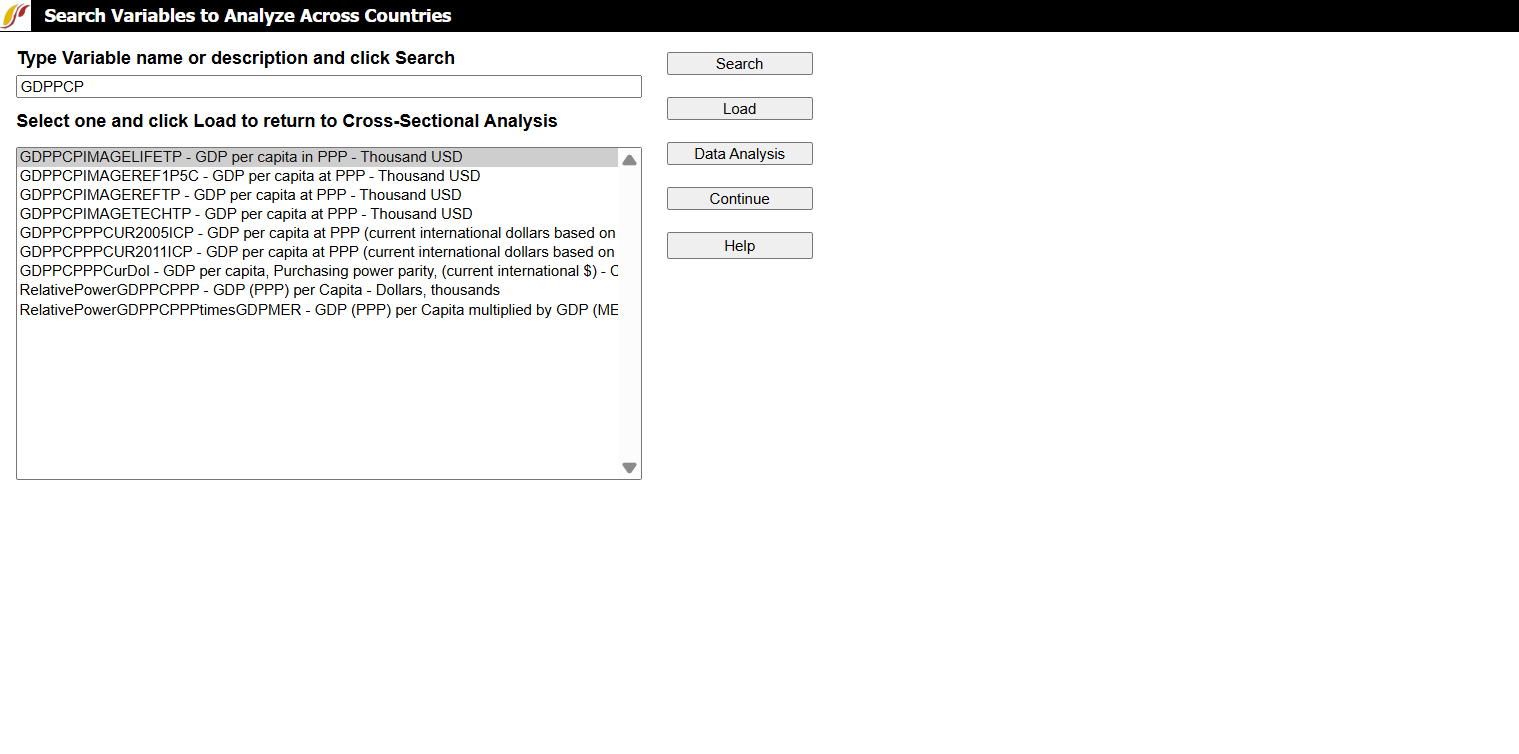Select GDPPCPPPCUR2005ICP in the results list
The image size is (1519, 754).
click(317, 233)
